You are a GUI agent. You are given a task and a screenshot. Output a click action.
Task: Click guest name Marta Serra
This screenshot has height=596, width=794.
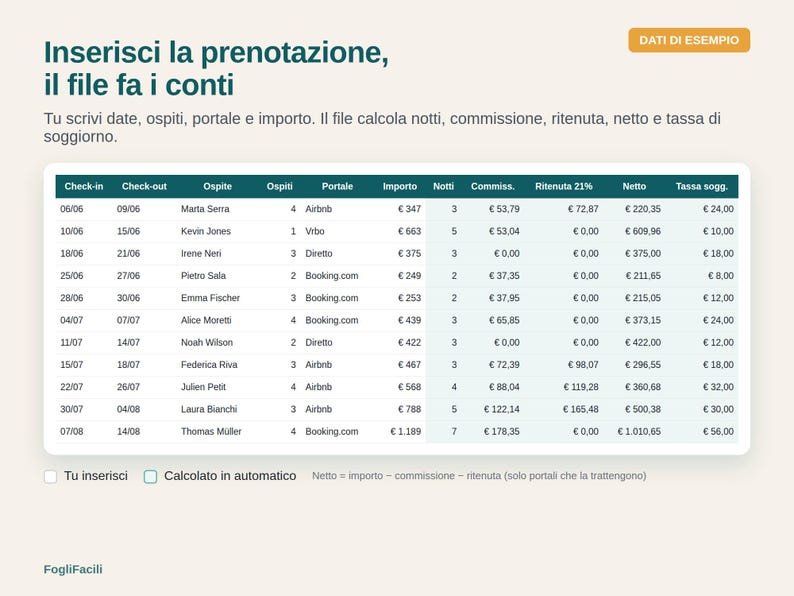[205, 209]
